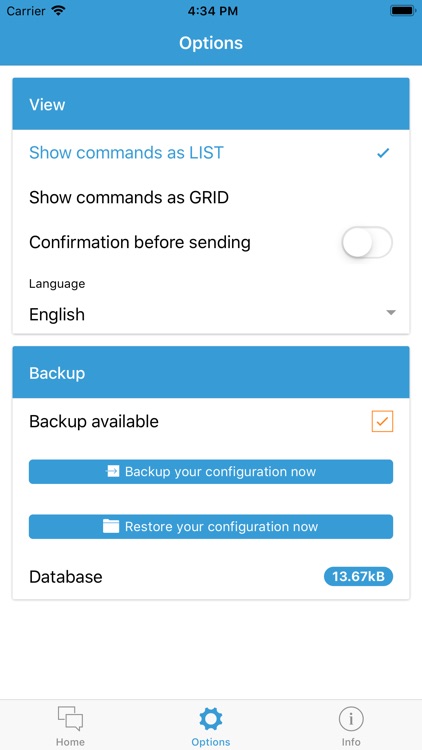
Task: Toggle Confirmation before sending switch
Action: 367,243
